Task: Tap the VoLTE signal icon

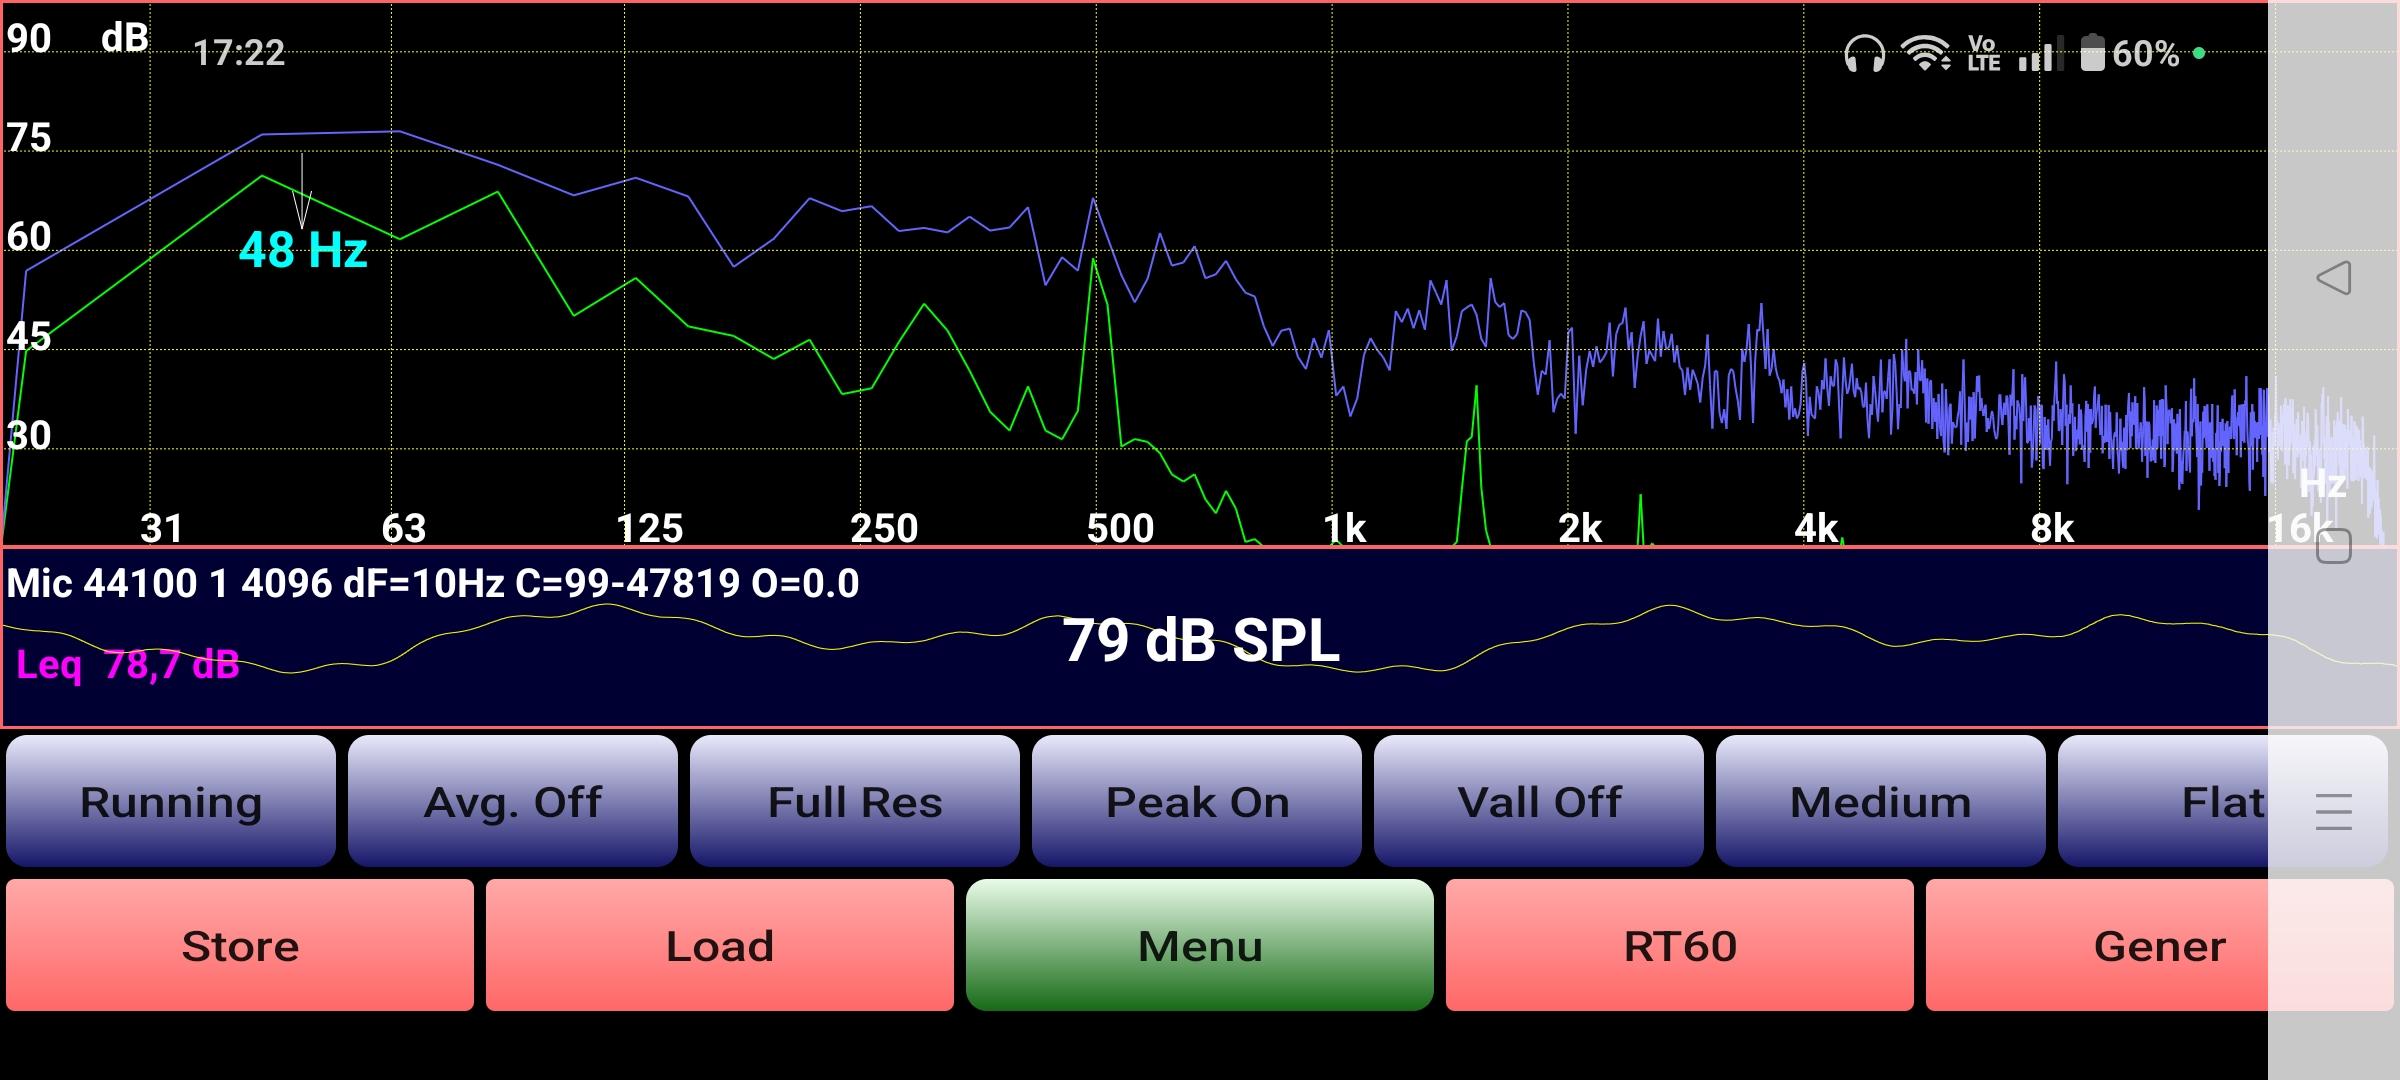Action: point(1983,54)
